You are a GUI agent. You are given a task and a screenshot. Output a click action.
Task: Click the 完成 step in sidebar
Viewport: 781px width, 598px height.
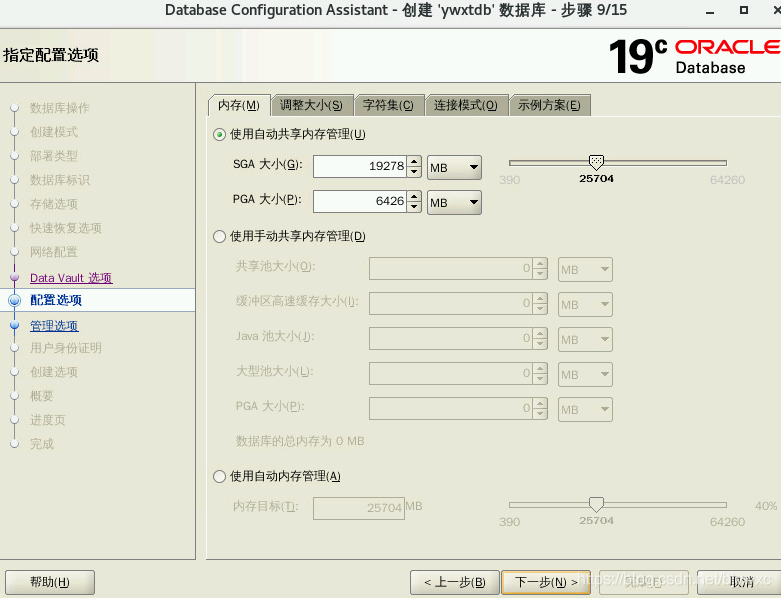pyautogui.click(x=42, y=444)
